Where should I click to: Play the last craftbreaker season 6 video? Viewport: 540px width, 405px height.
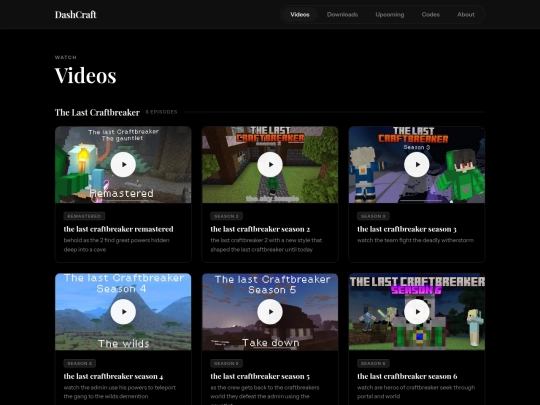point(417,312)
